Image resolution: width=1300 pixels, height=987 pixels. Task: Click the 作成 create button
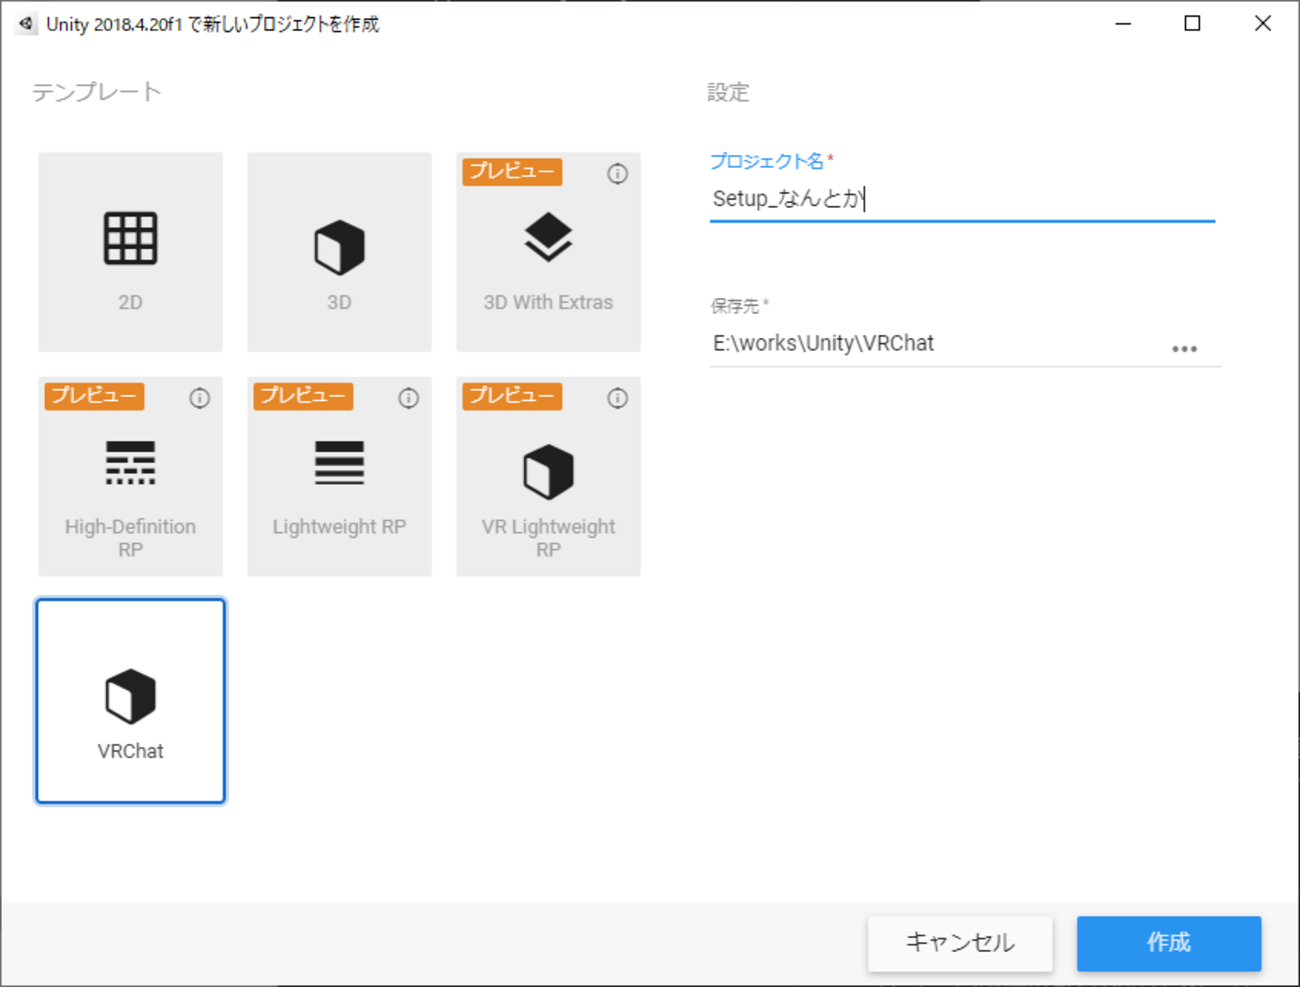tap(1169, 943)
